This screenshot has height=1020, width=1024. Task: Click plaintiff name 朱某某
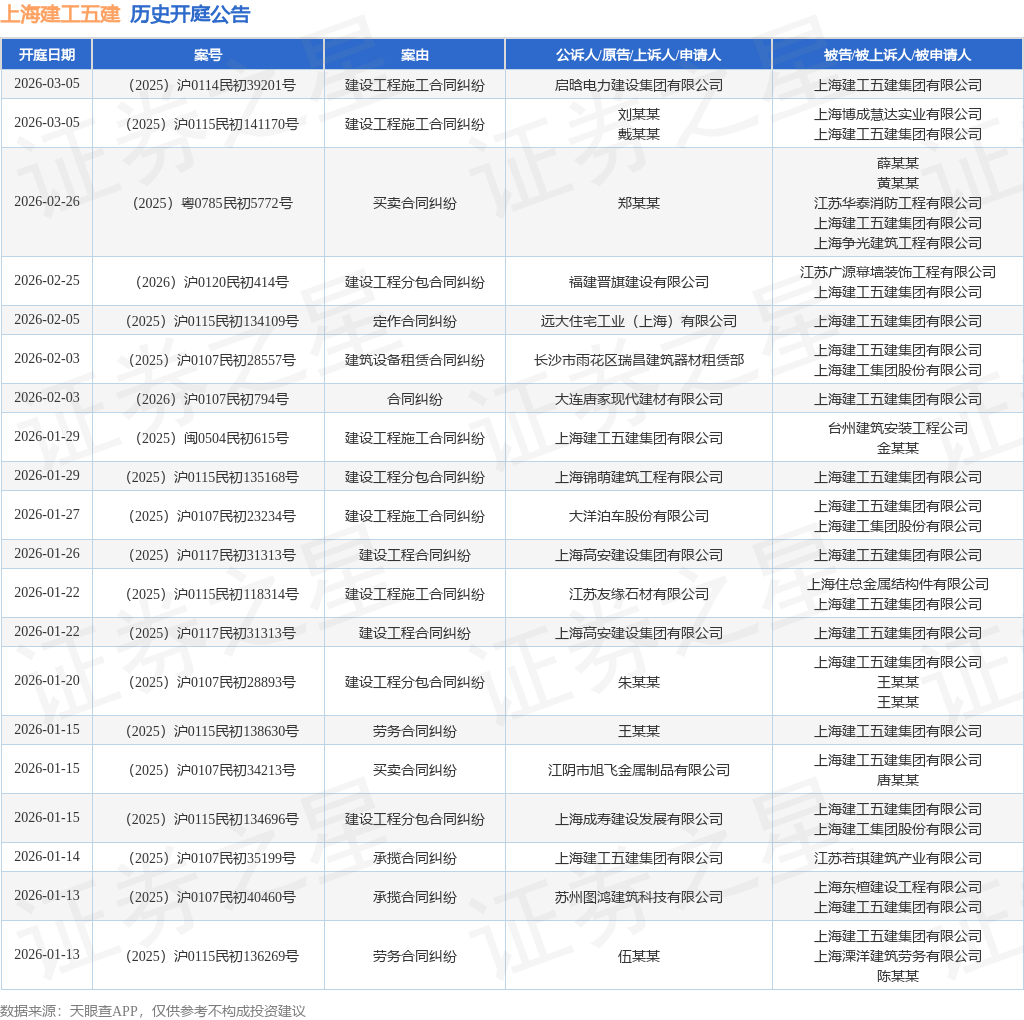[x=639, y=682]
